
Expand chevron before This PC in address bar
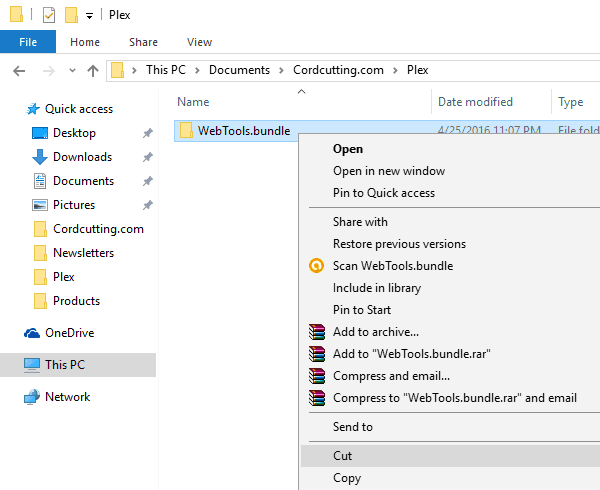coord(134,70)
